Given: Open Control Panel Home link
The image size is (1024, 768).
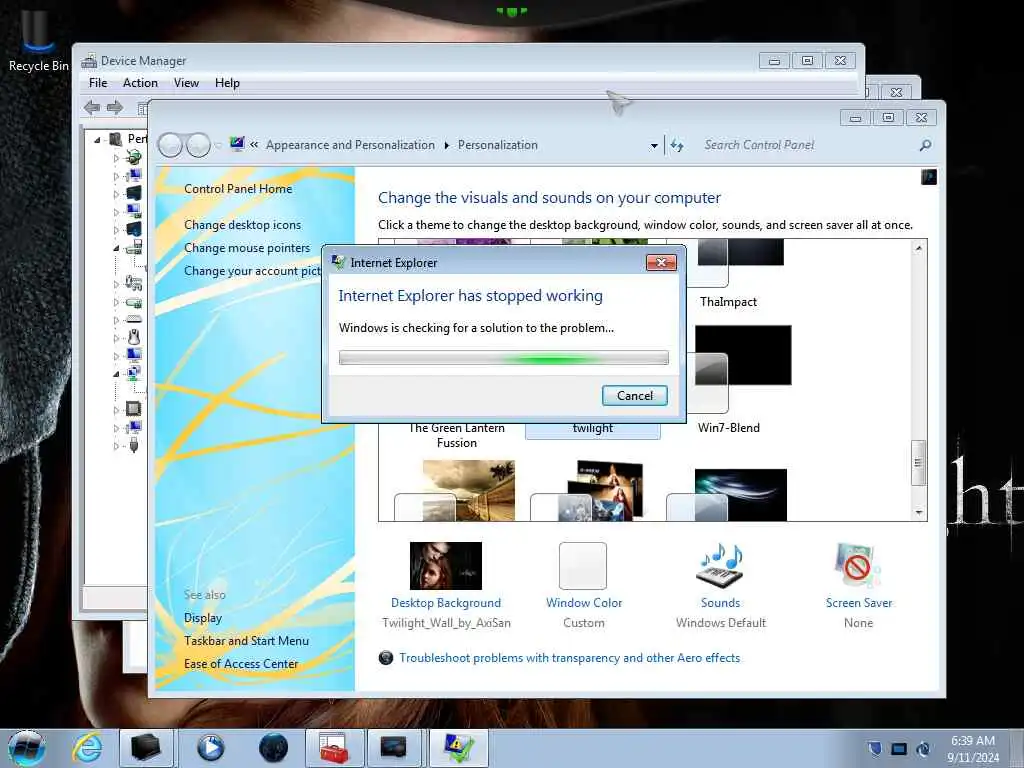Looking at the screenshot, I should click(238, 189).
